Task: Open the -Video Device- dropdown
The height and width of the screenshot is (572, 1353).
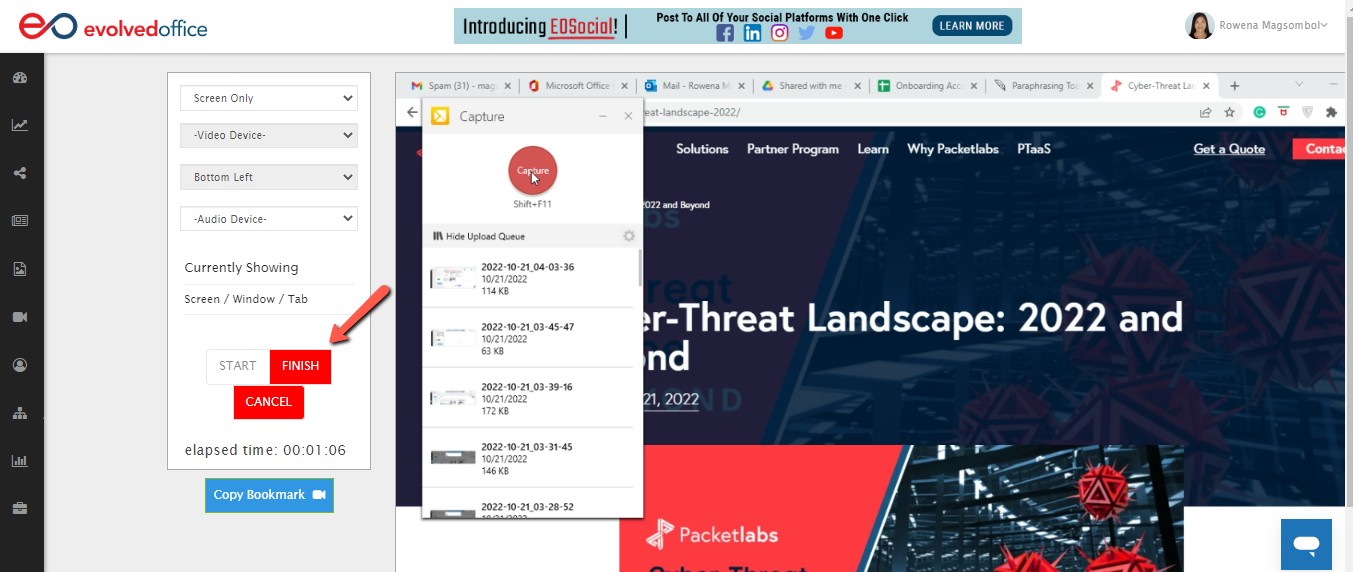Action: 269,135
